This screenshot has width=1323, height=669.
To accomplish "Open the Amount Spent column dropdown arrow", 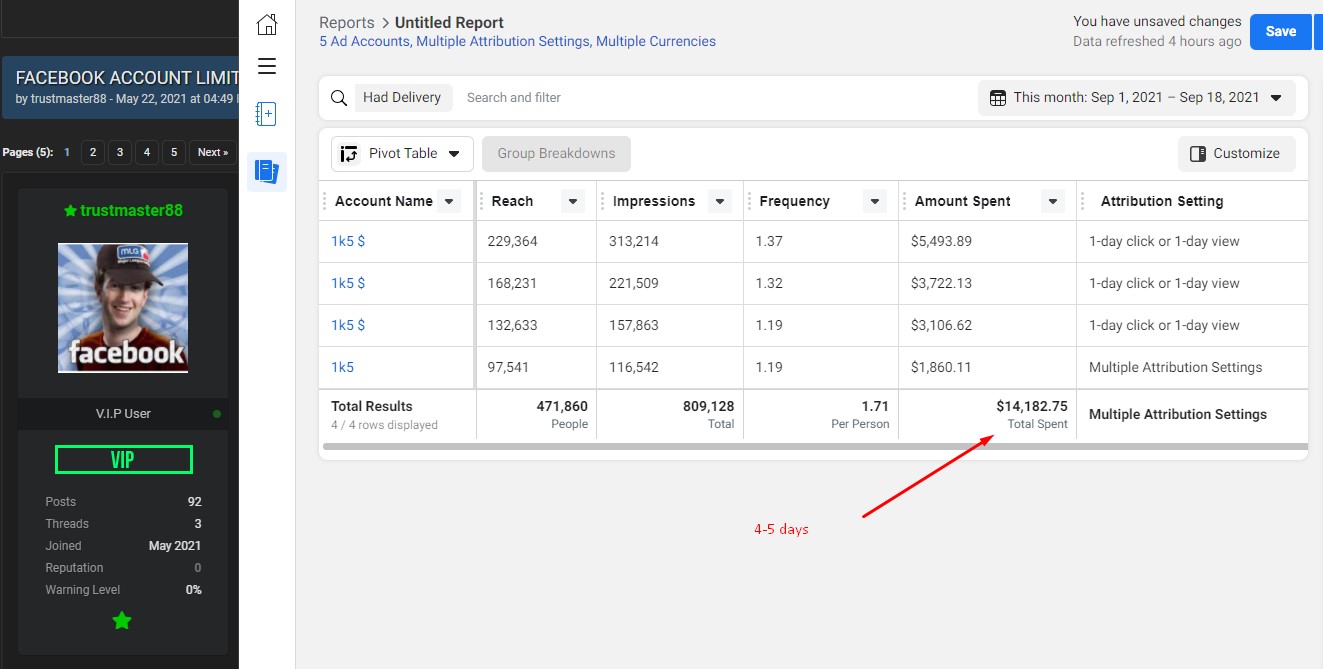I will click(x=1053, y=201).
